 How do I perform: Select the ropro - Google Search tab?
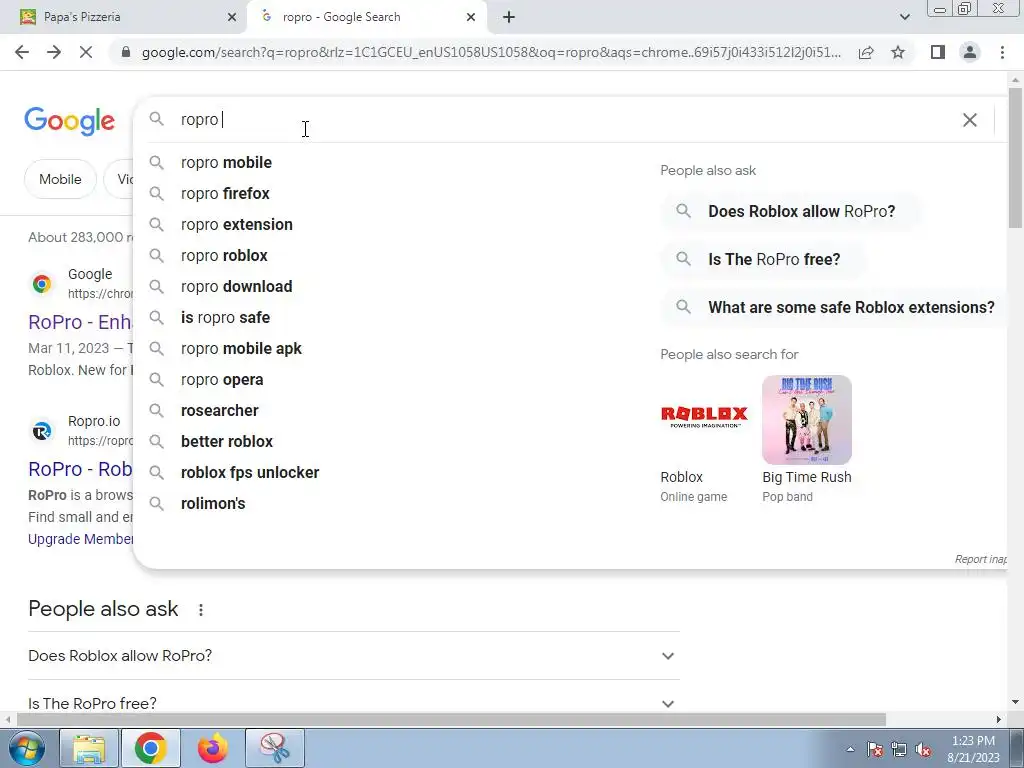click(366, 17)
